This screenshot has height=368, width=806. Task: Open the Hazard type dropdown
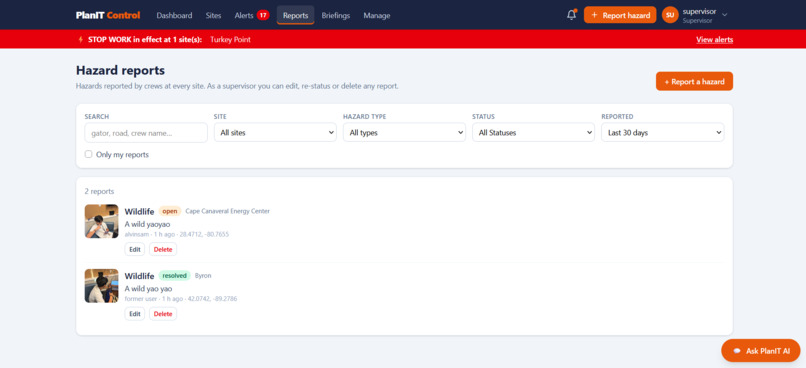[x=404, y=133]
